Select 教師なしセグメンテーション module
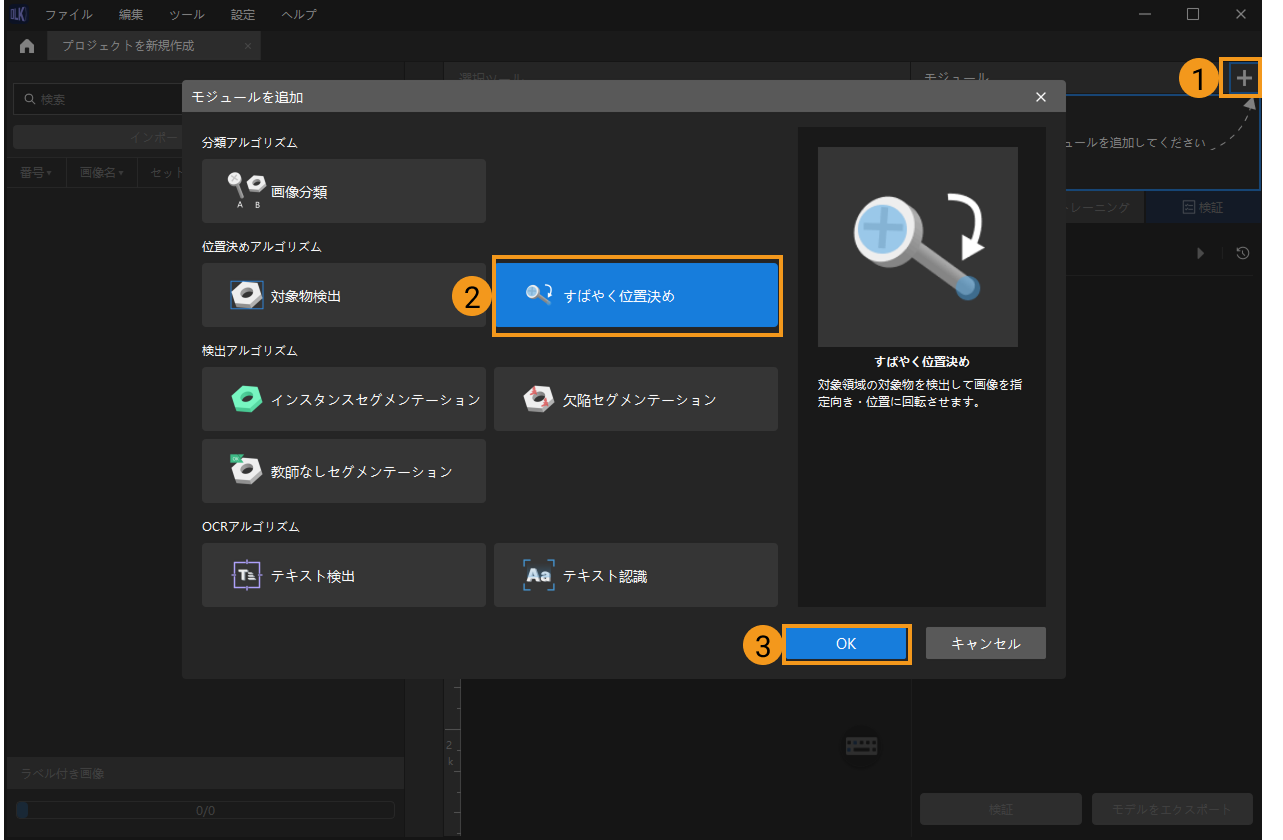The width and height of the screenshot is (1283, 840). point(343,471)
